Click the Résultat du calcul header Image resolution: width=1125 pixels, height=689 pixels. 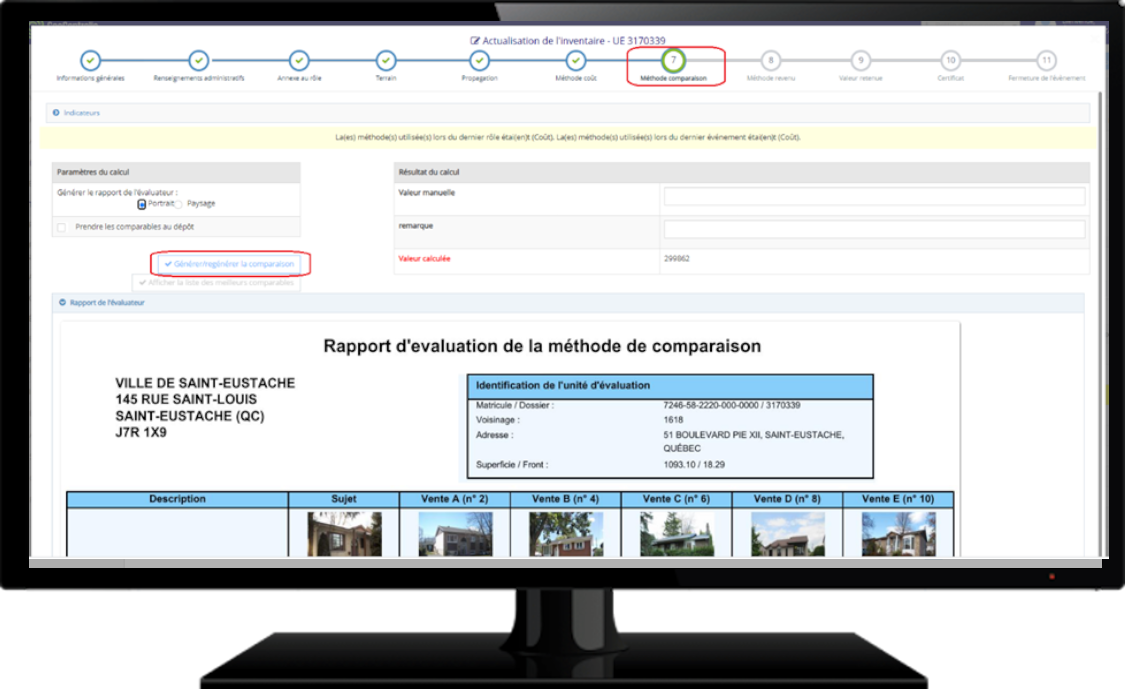tap(742, 172)
